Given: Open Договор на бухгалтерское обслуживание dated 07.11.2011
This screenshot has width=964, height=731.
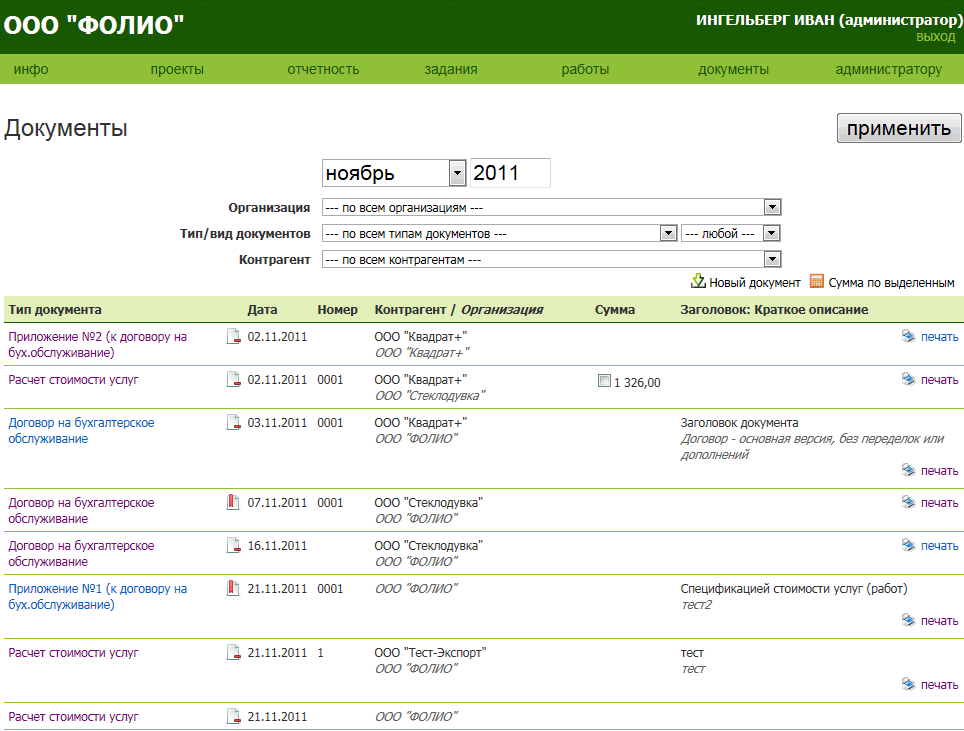Looking at the screenshot, I should click(81, 510).
